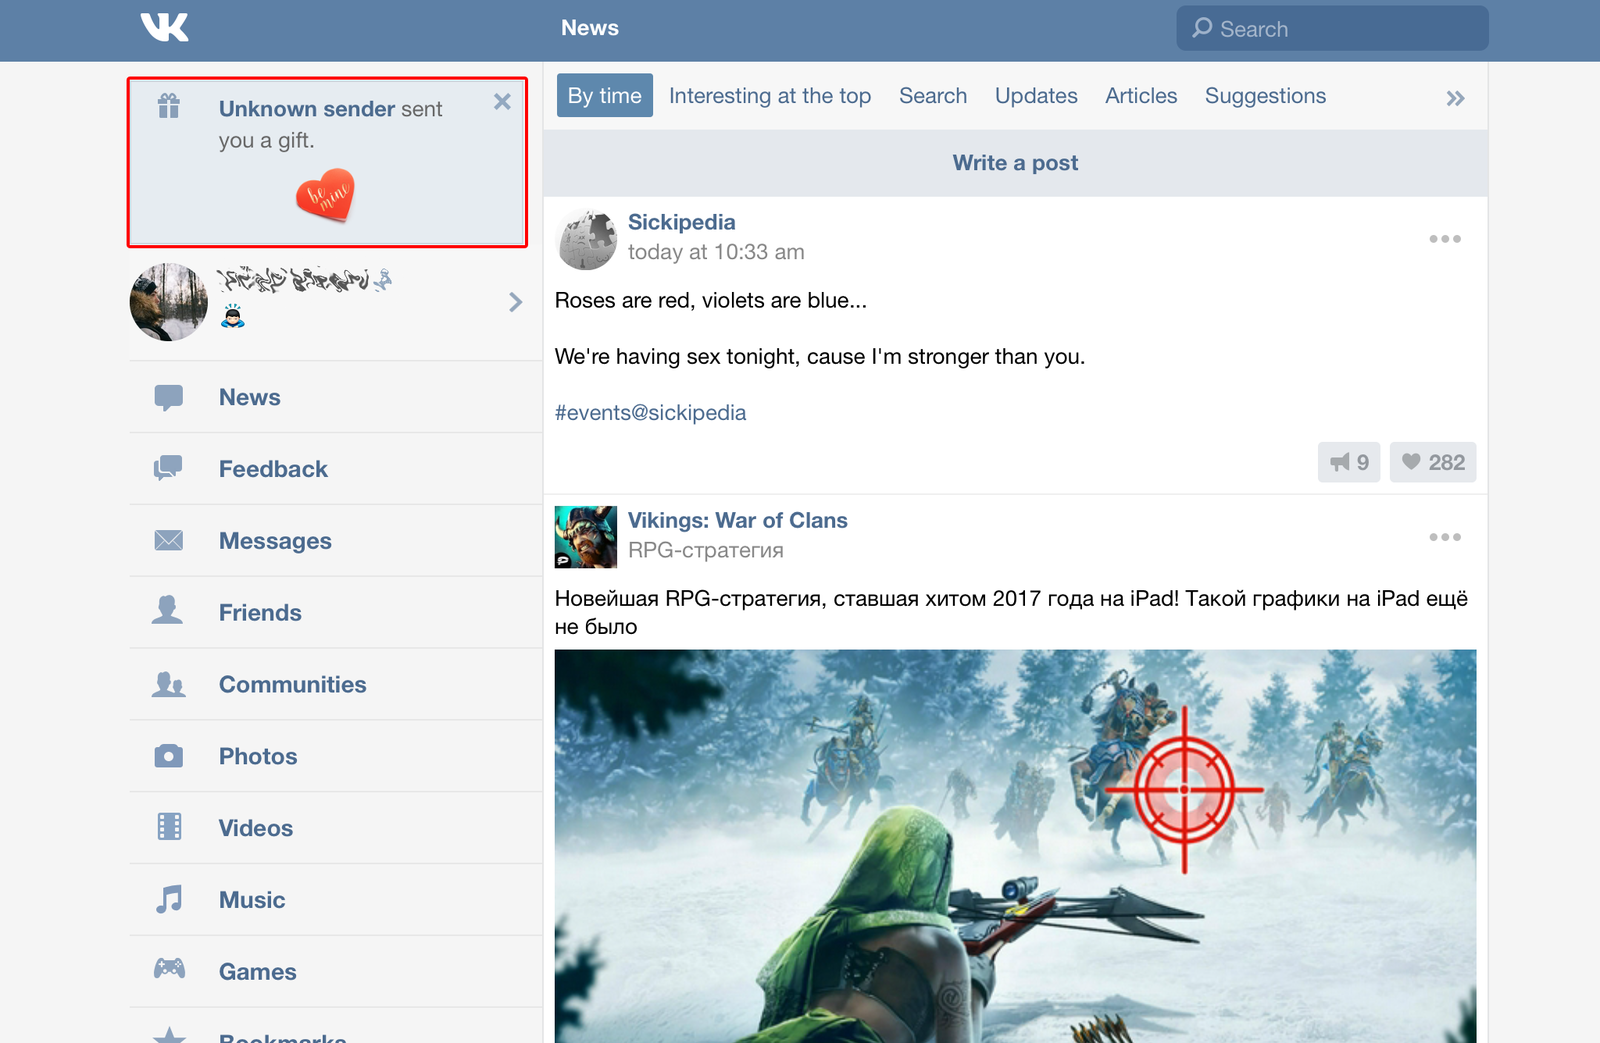Open the Sickipedia post timestamp link
Image resolution: width=1600 pixels, height=1043 pixels.
pyautogui.click(x=716, y=252)
